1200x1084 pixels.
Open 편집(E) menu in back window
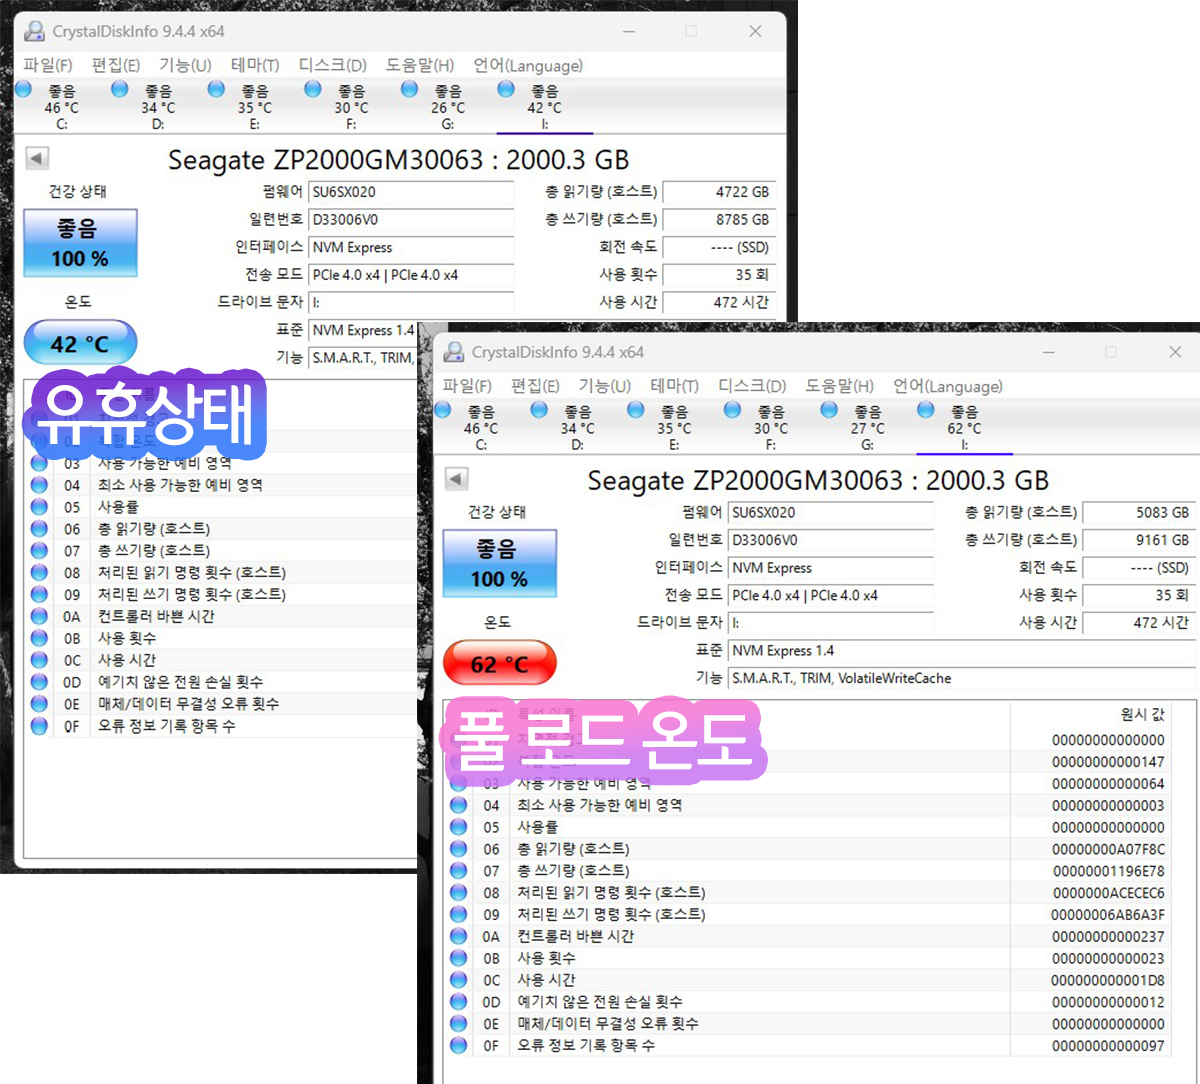(116, 65)
